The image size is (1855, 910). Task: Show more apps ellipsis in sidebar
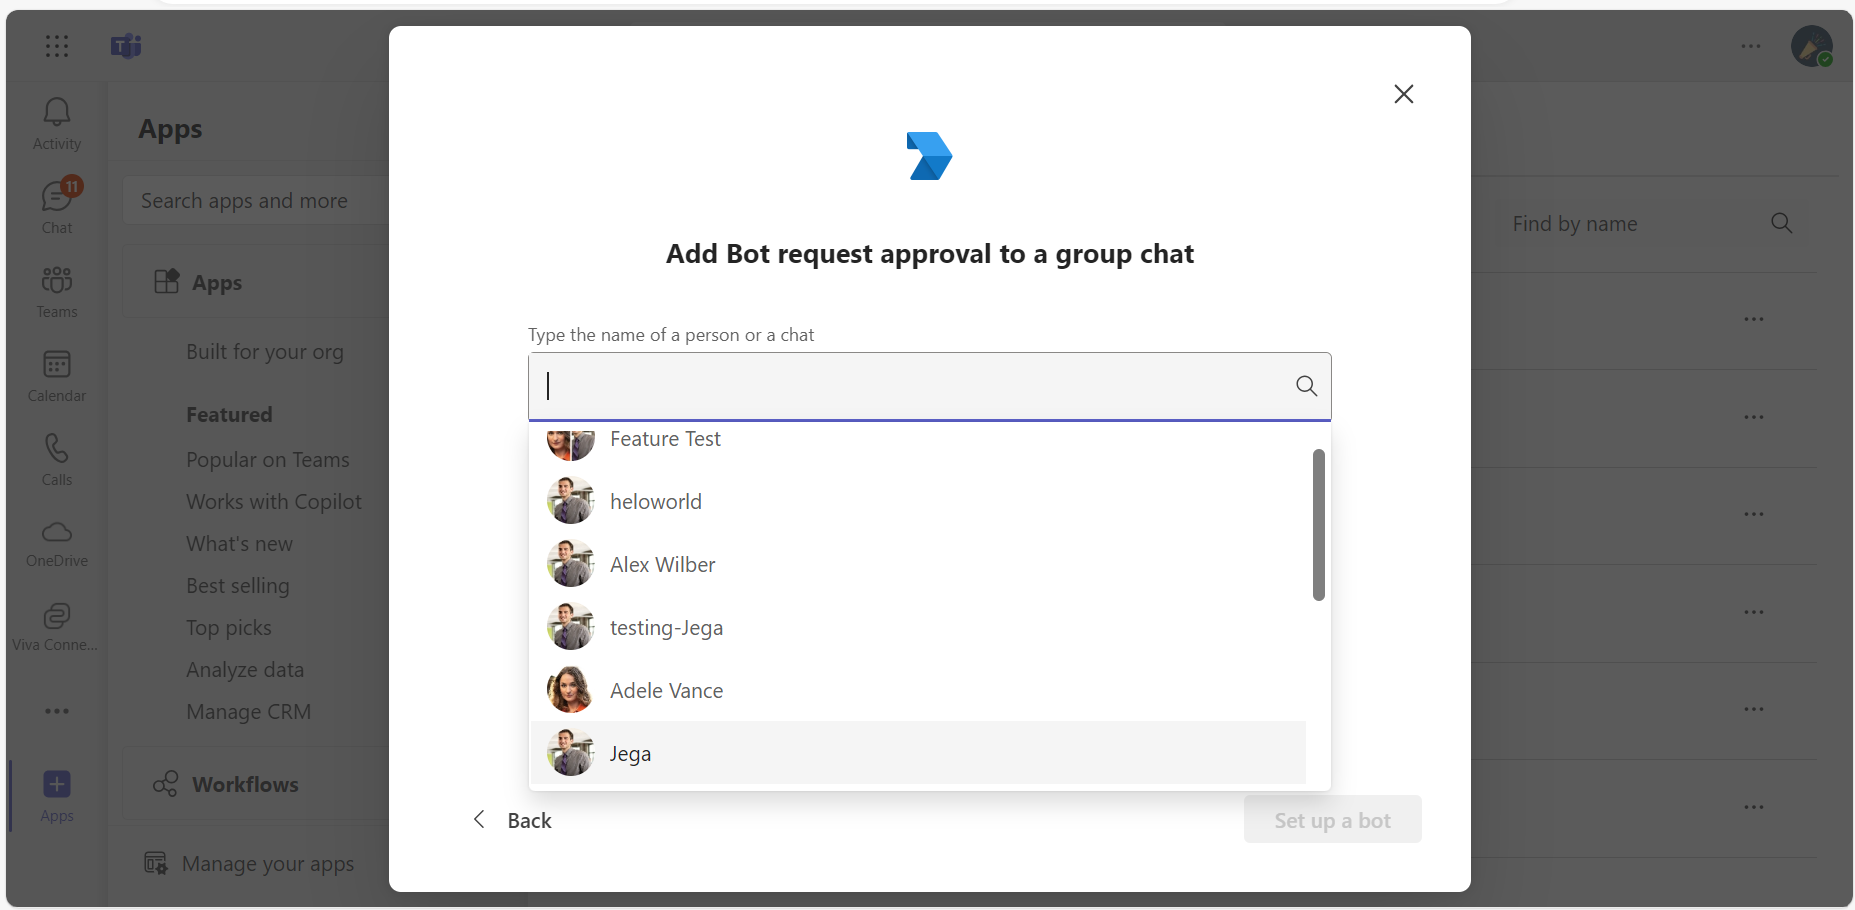[57, 711]
